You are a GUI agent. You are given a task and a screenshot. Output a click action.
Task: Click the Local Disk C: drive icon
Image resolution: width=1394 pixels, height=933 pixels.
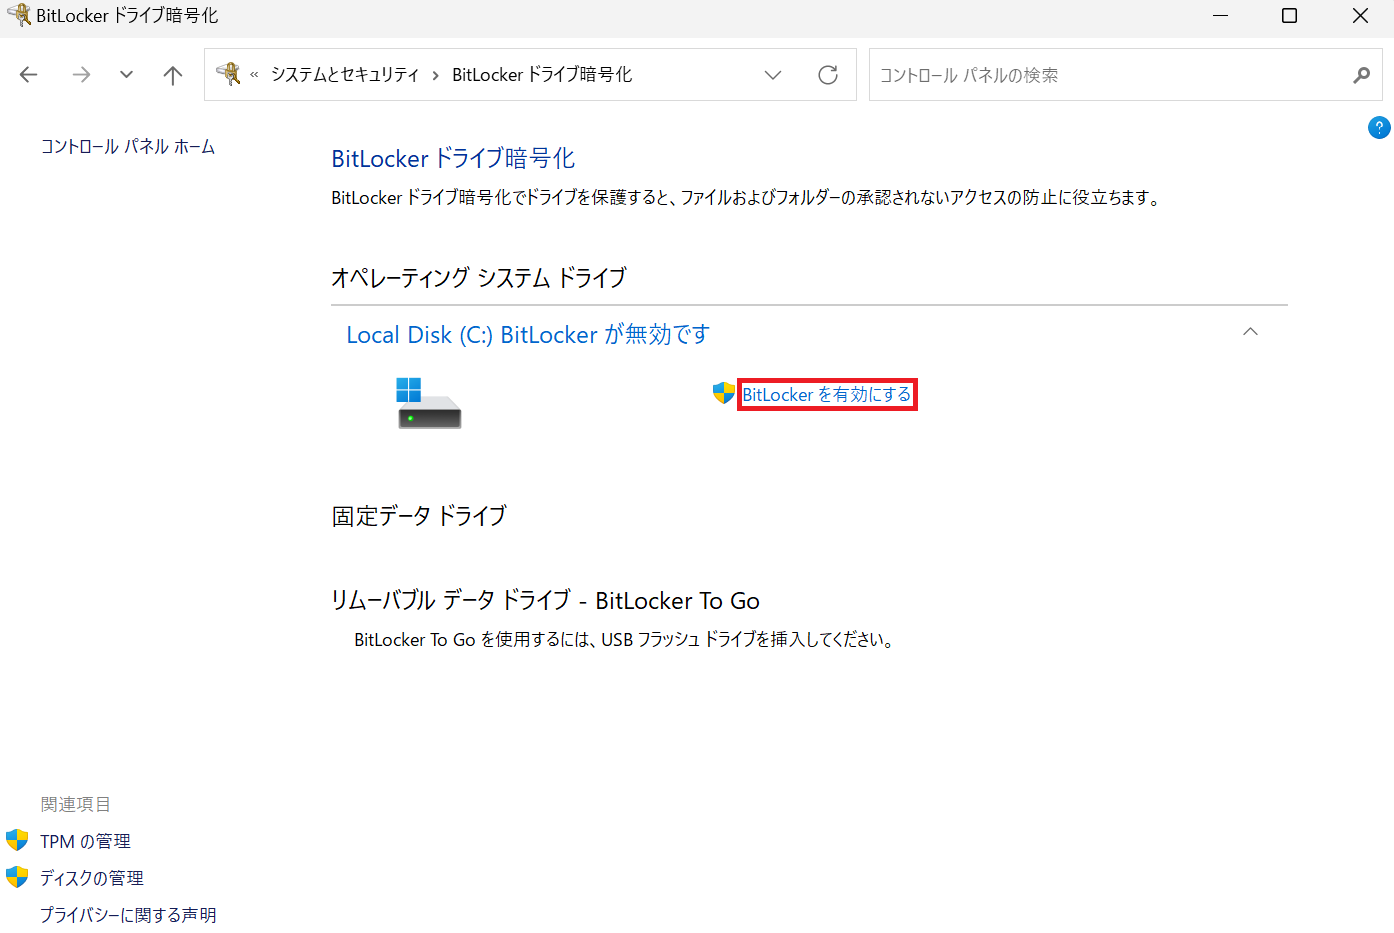point(429,403)
